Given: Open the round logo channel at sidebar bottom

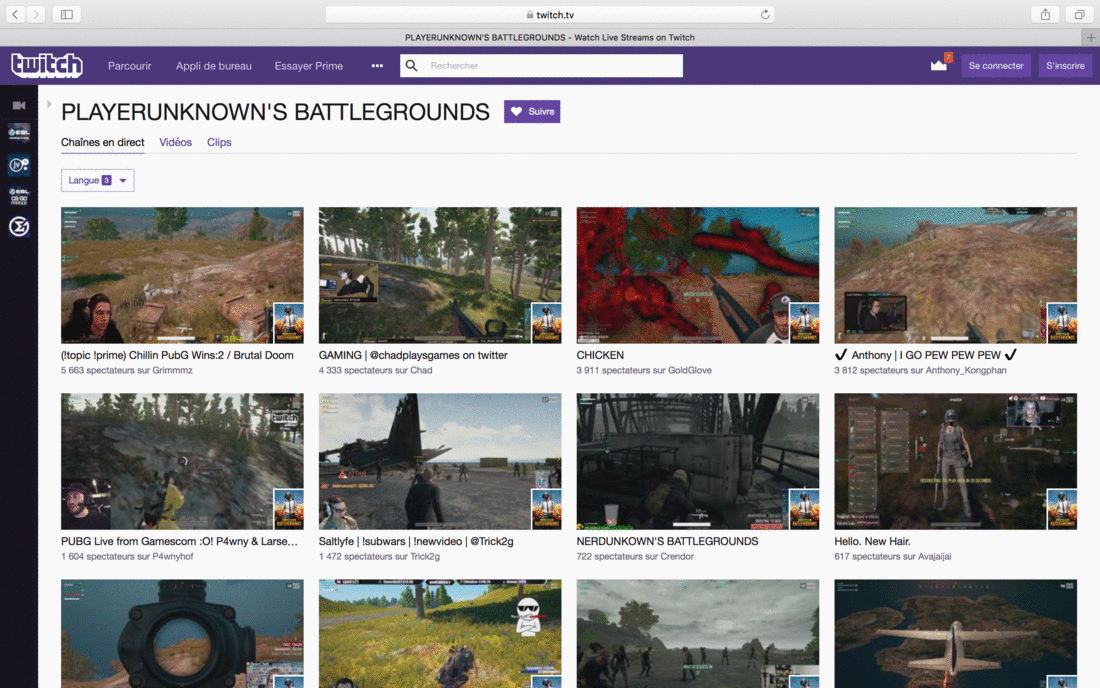Looking at the screenshot, I should coord(19,227).
